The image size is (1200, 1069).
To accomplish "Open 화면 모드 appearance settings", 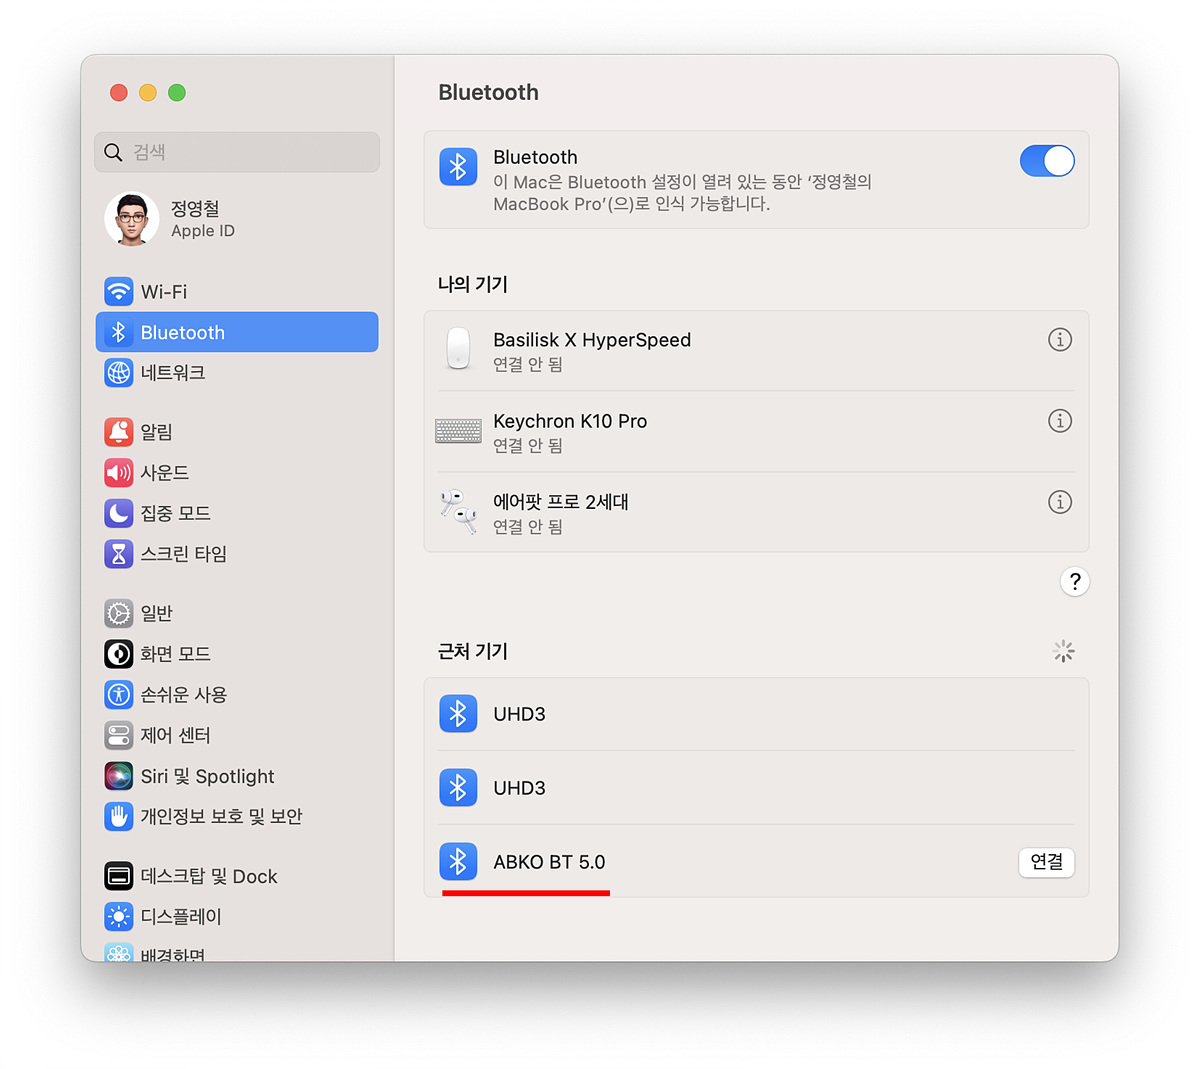I will (x=237, y=654).
